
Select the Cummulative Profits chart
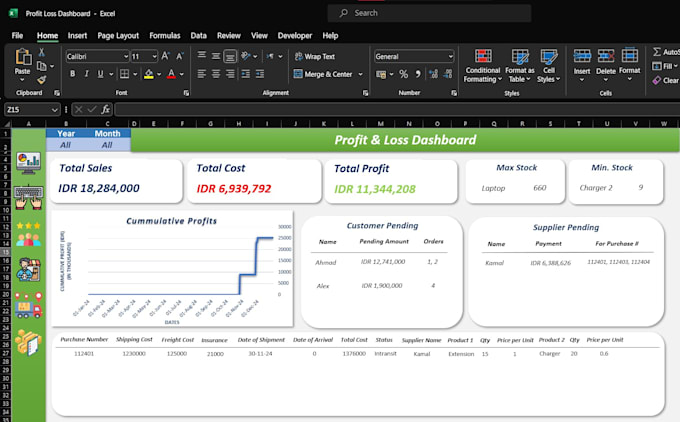(172, 268)
